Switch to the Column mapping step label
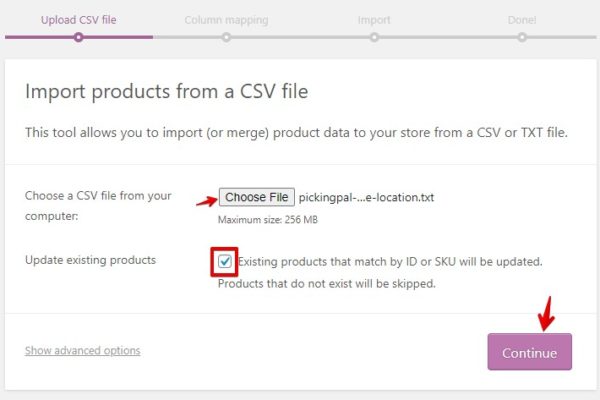Viewport: 600px width, 400px height. (226, 19)
